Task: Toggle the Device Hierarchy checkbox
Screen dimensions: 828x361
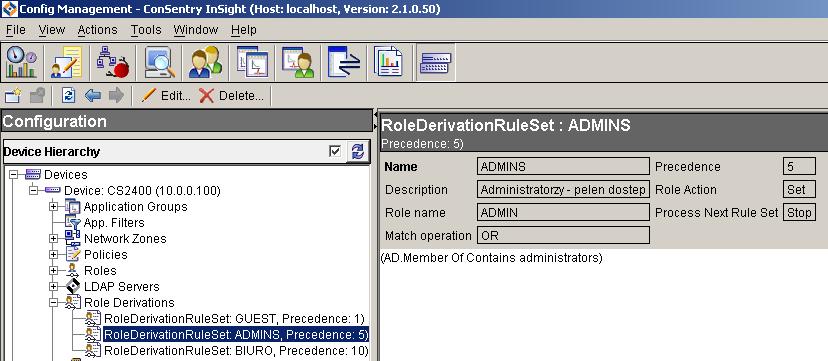Action: pyautogui.click(x=335, y=152)
